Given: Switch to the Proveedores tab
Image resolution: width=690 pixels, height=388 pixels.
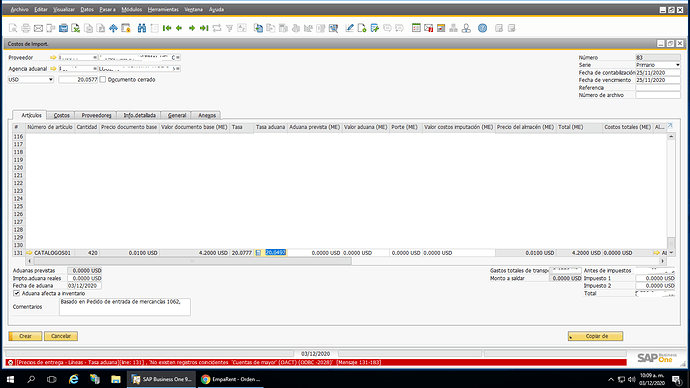Looking at the screenshot, I should [x=96, y=115].
